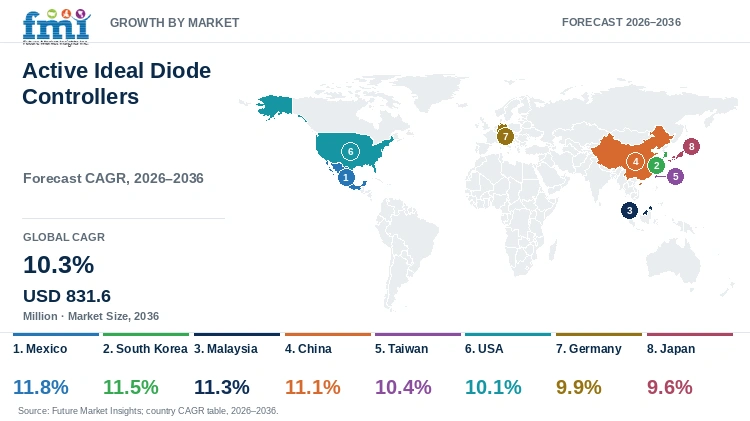Click the Million · Market Size, 2036 caption

click(91, 316)
